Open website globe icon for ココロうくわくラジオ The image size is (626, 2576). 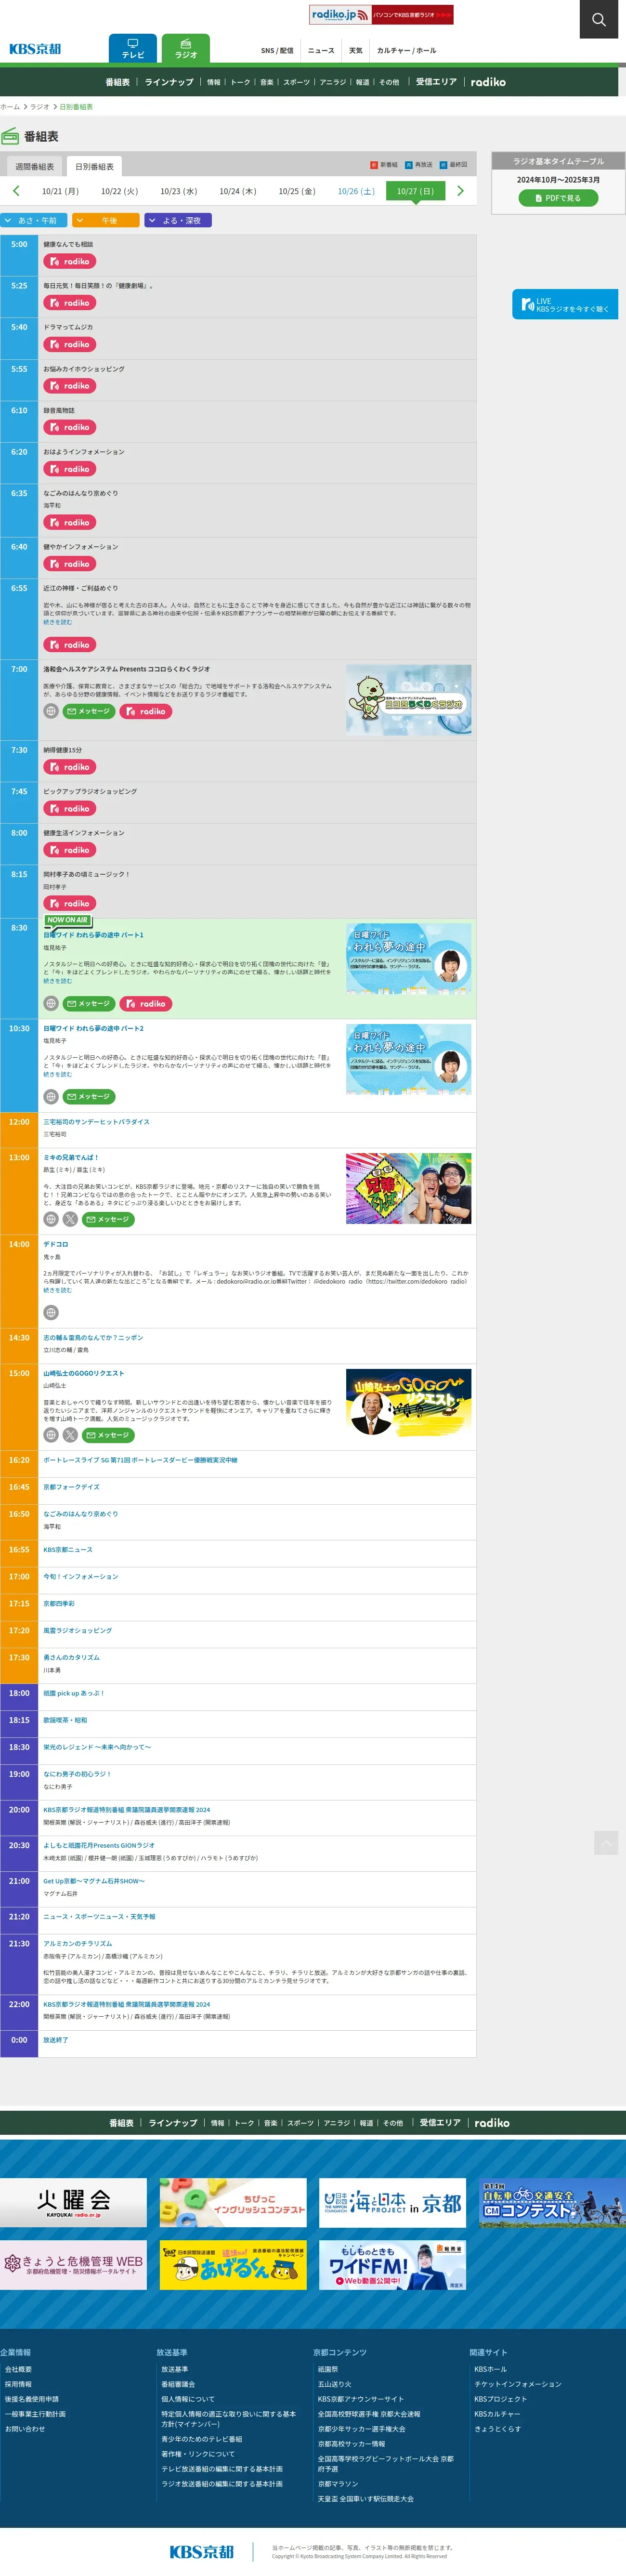pos(51,711)
